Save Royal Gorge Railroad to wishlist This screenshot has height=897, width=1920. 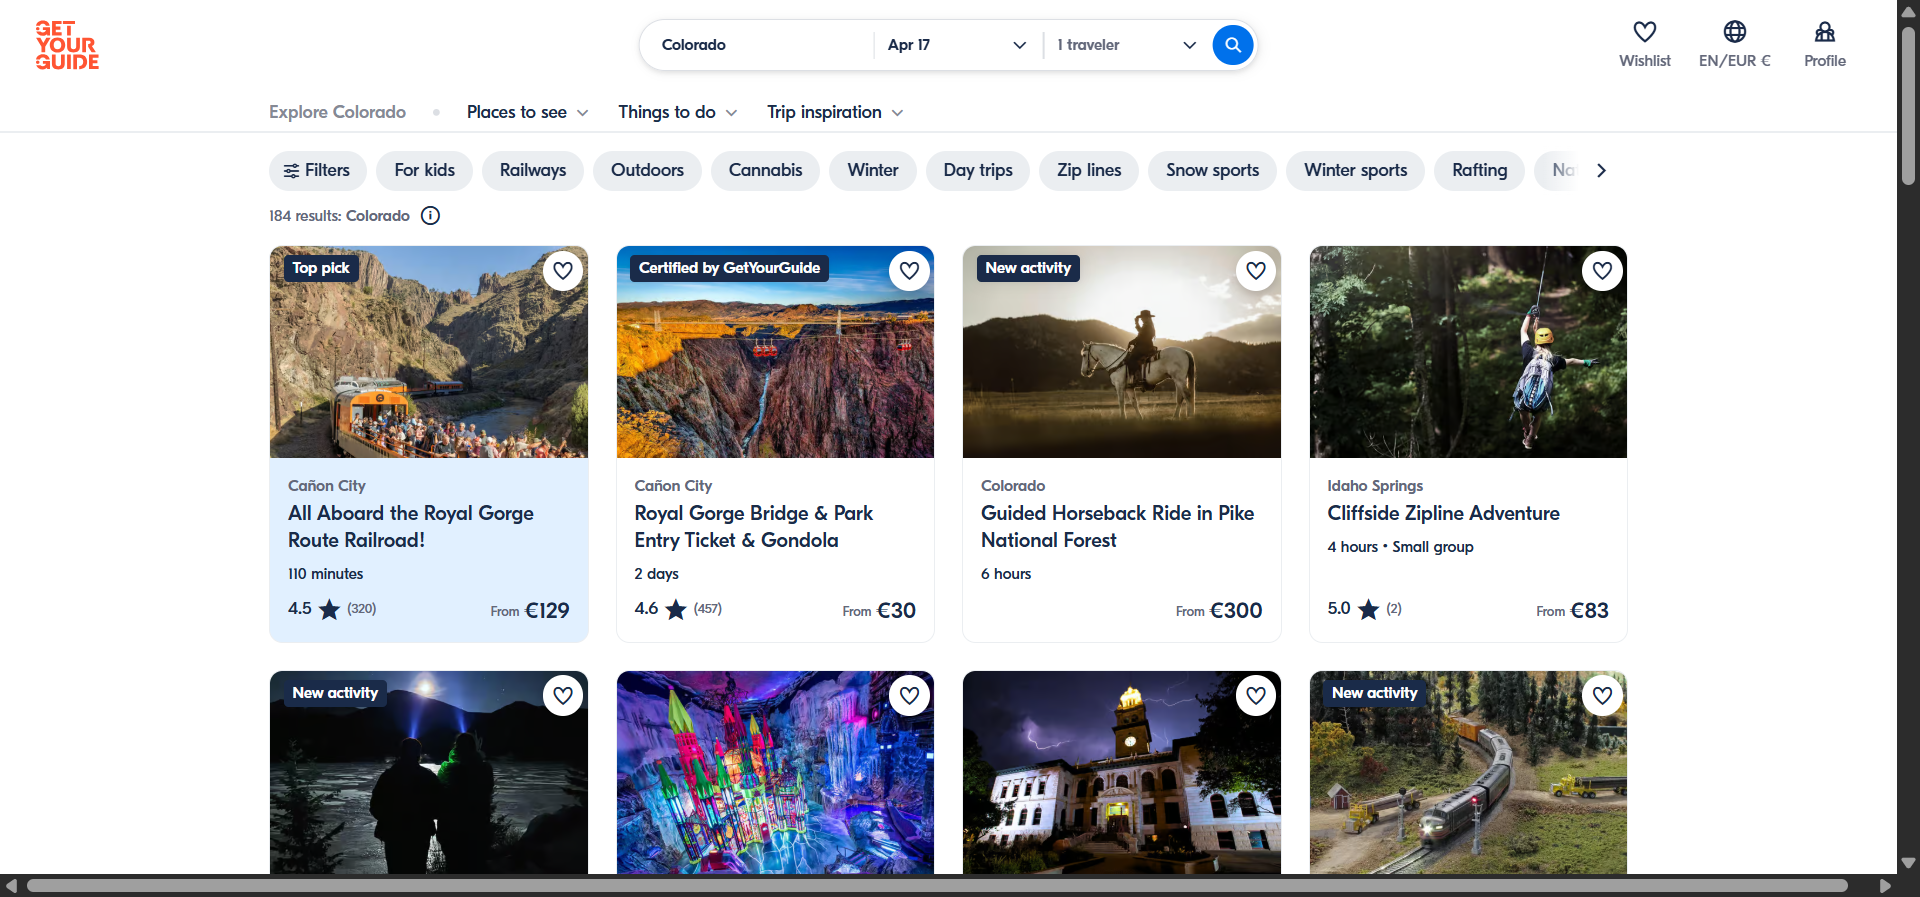563,271
